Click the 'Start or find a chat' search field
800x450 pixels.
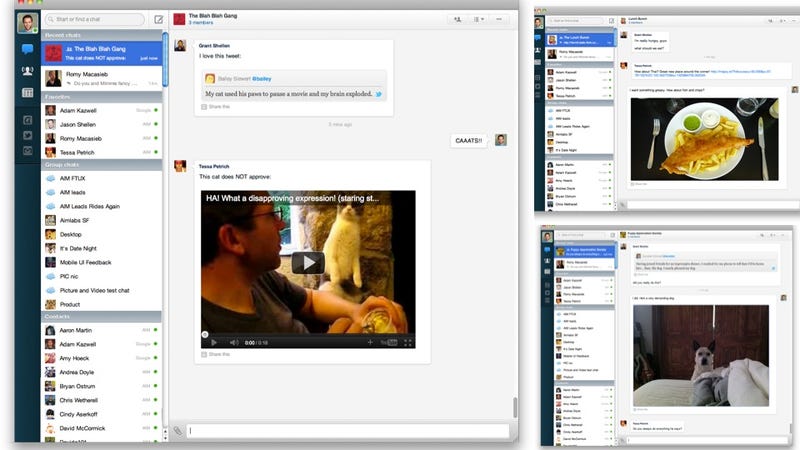[95, 19]
